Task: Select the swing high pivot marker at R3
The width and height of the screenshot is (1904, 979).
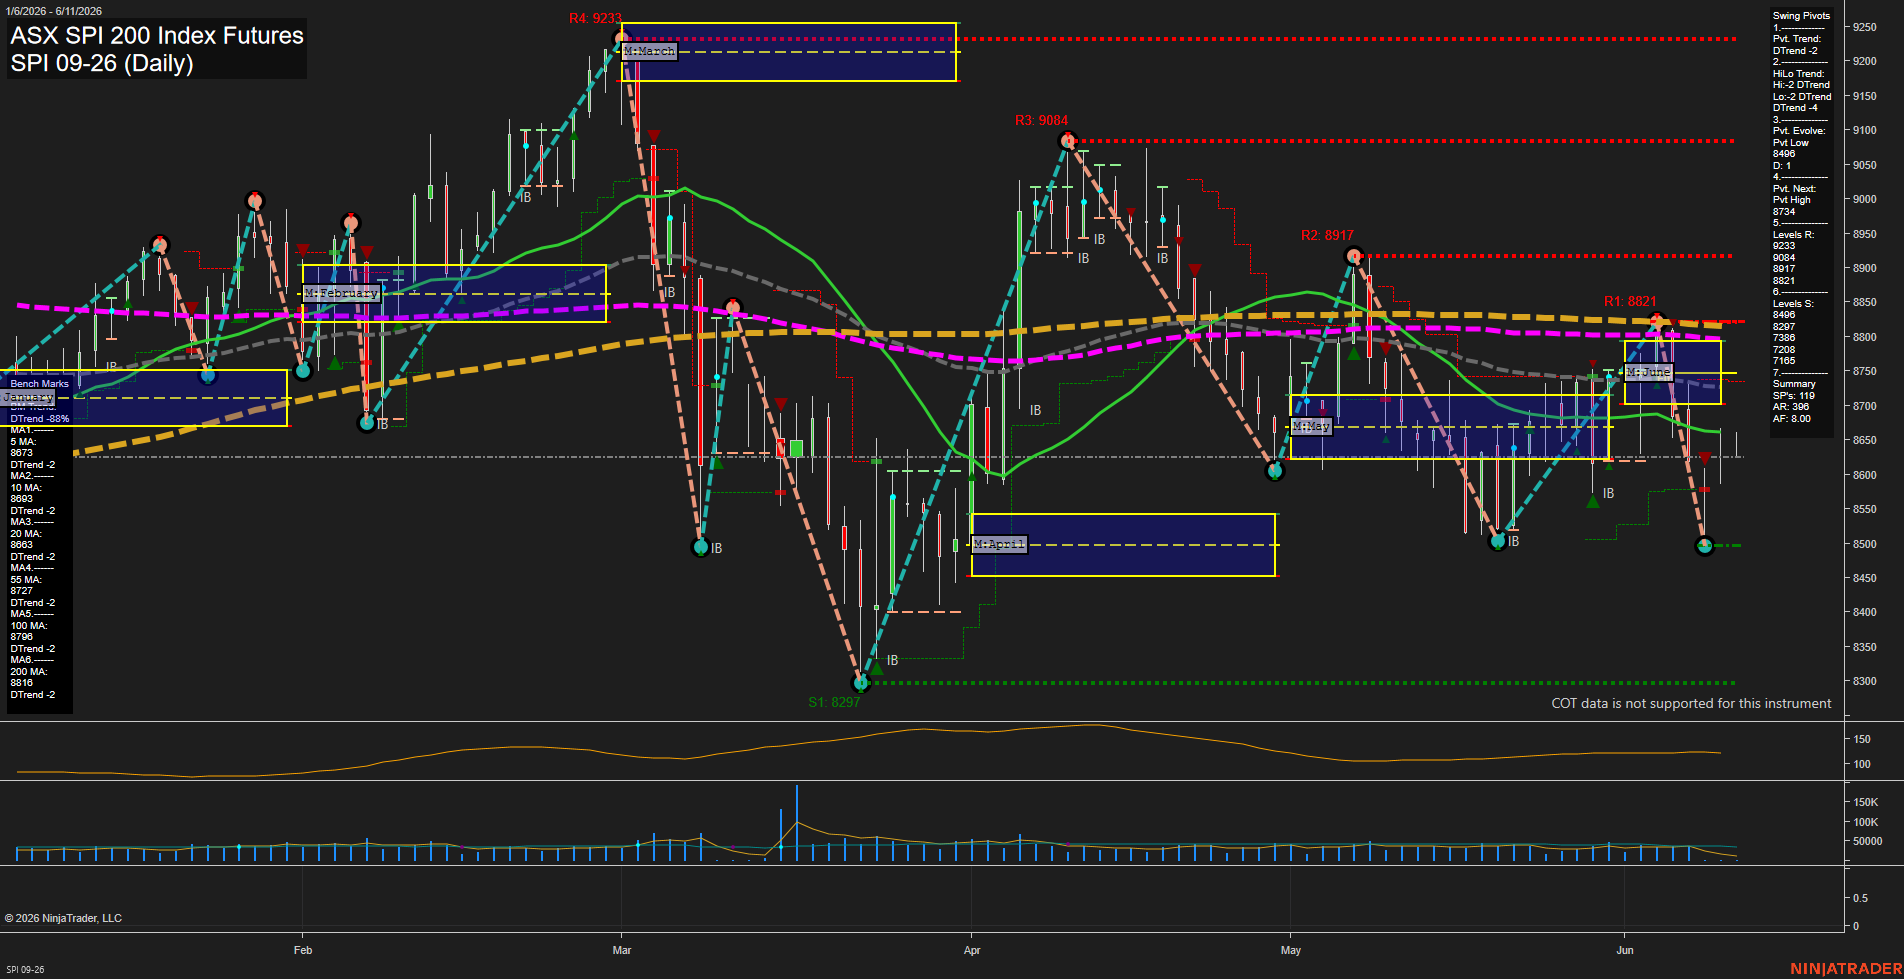Action: click(1068, 141)
